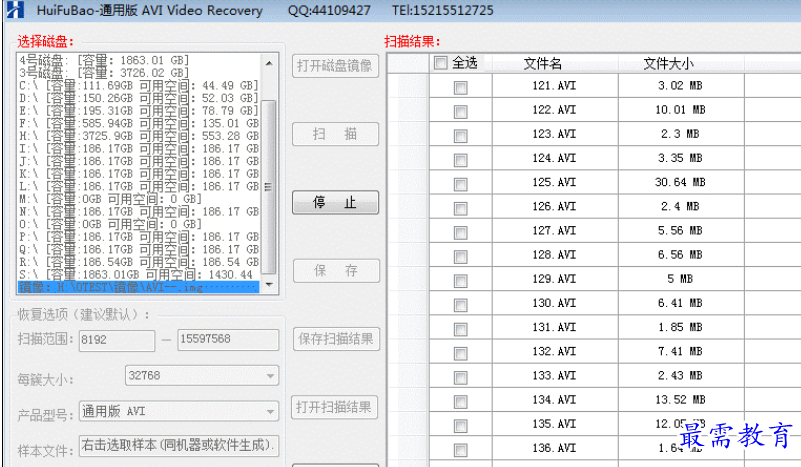Screen dimensions: 801x467
Task: Select drive C:\ in disk list
Action: click(138, 85)
